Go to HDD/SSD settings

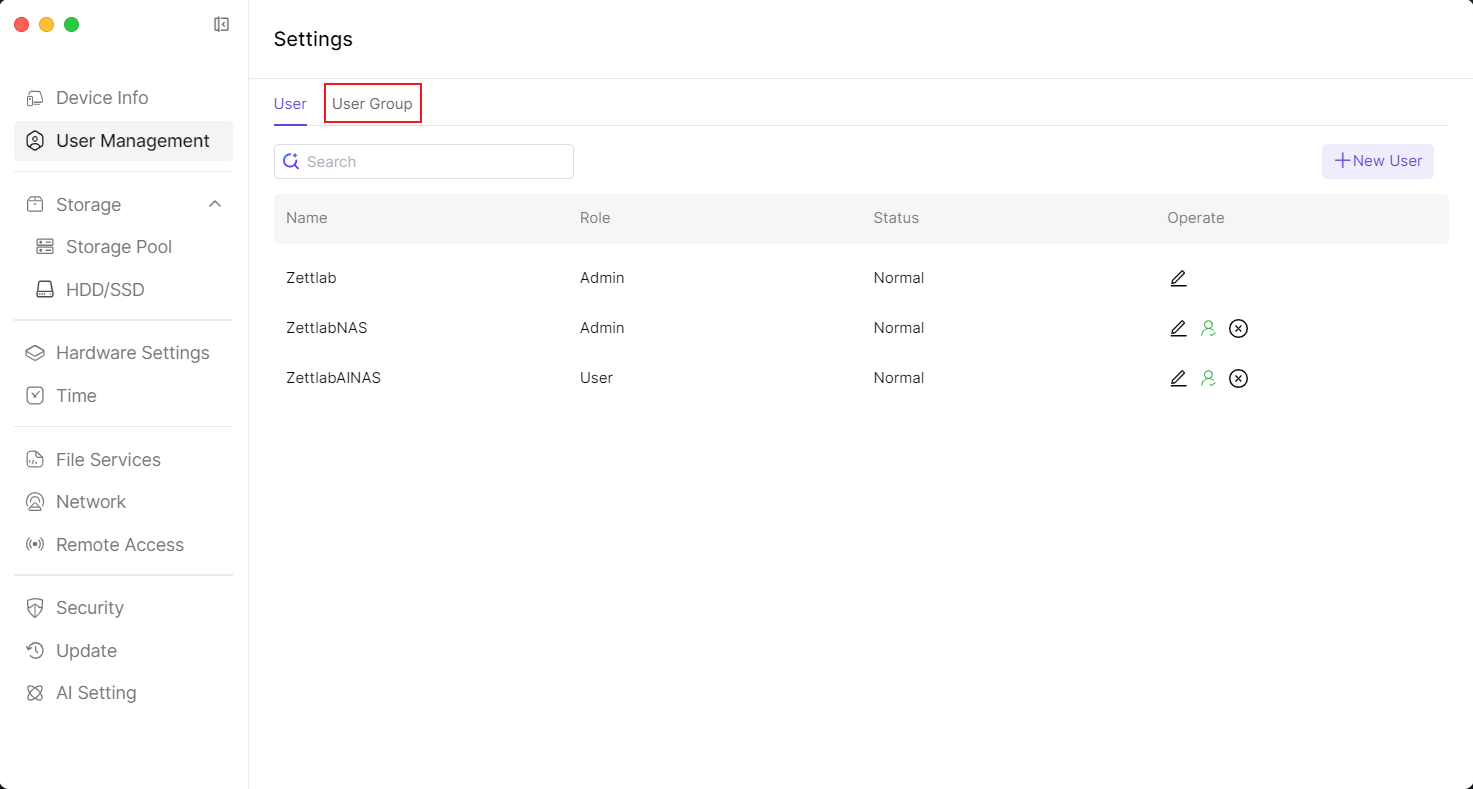pos(105,290)
